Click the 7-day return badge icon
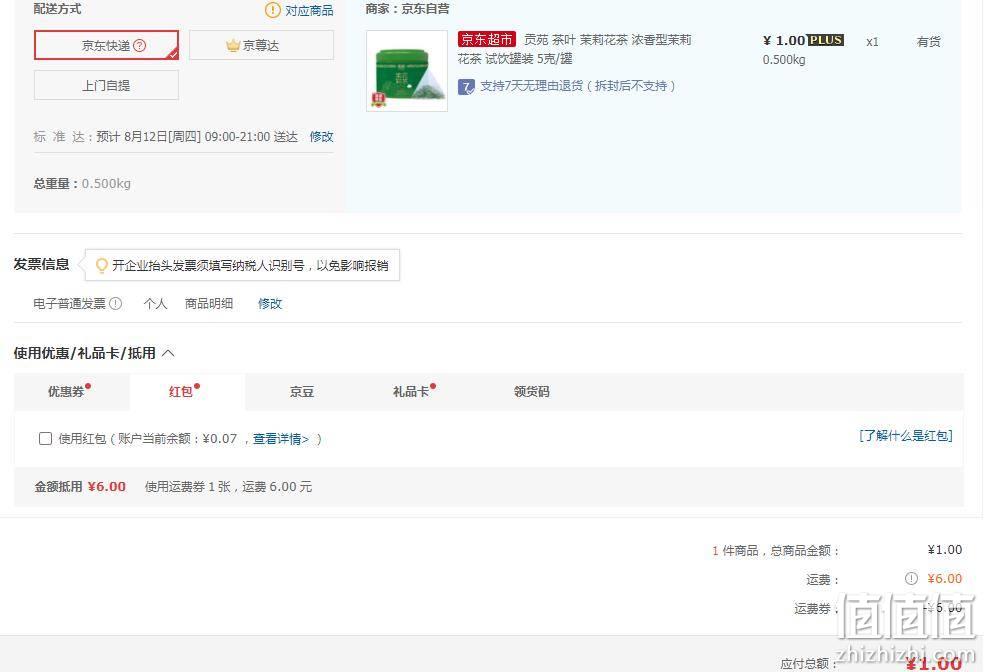This screenshot has height=672, width=985. pos(466,87)
